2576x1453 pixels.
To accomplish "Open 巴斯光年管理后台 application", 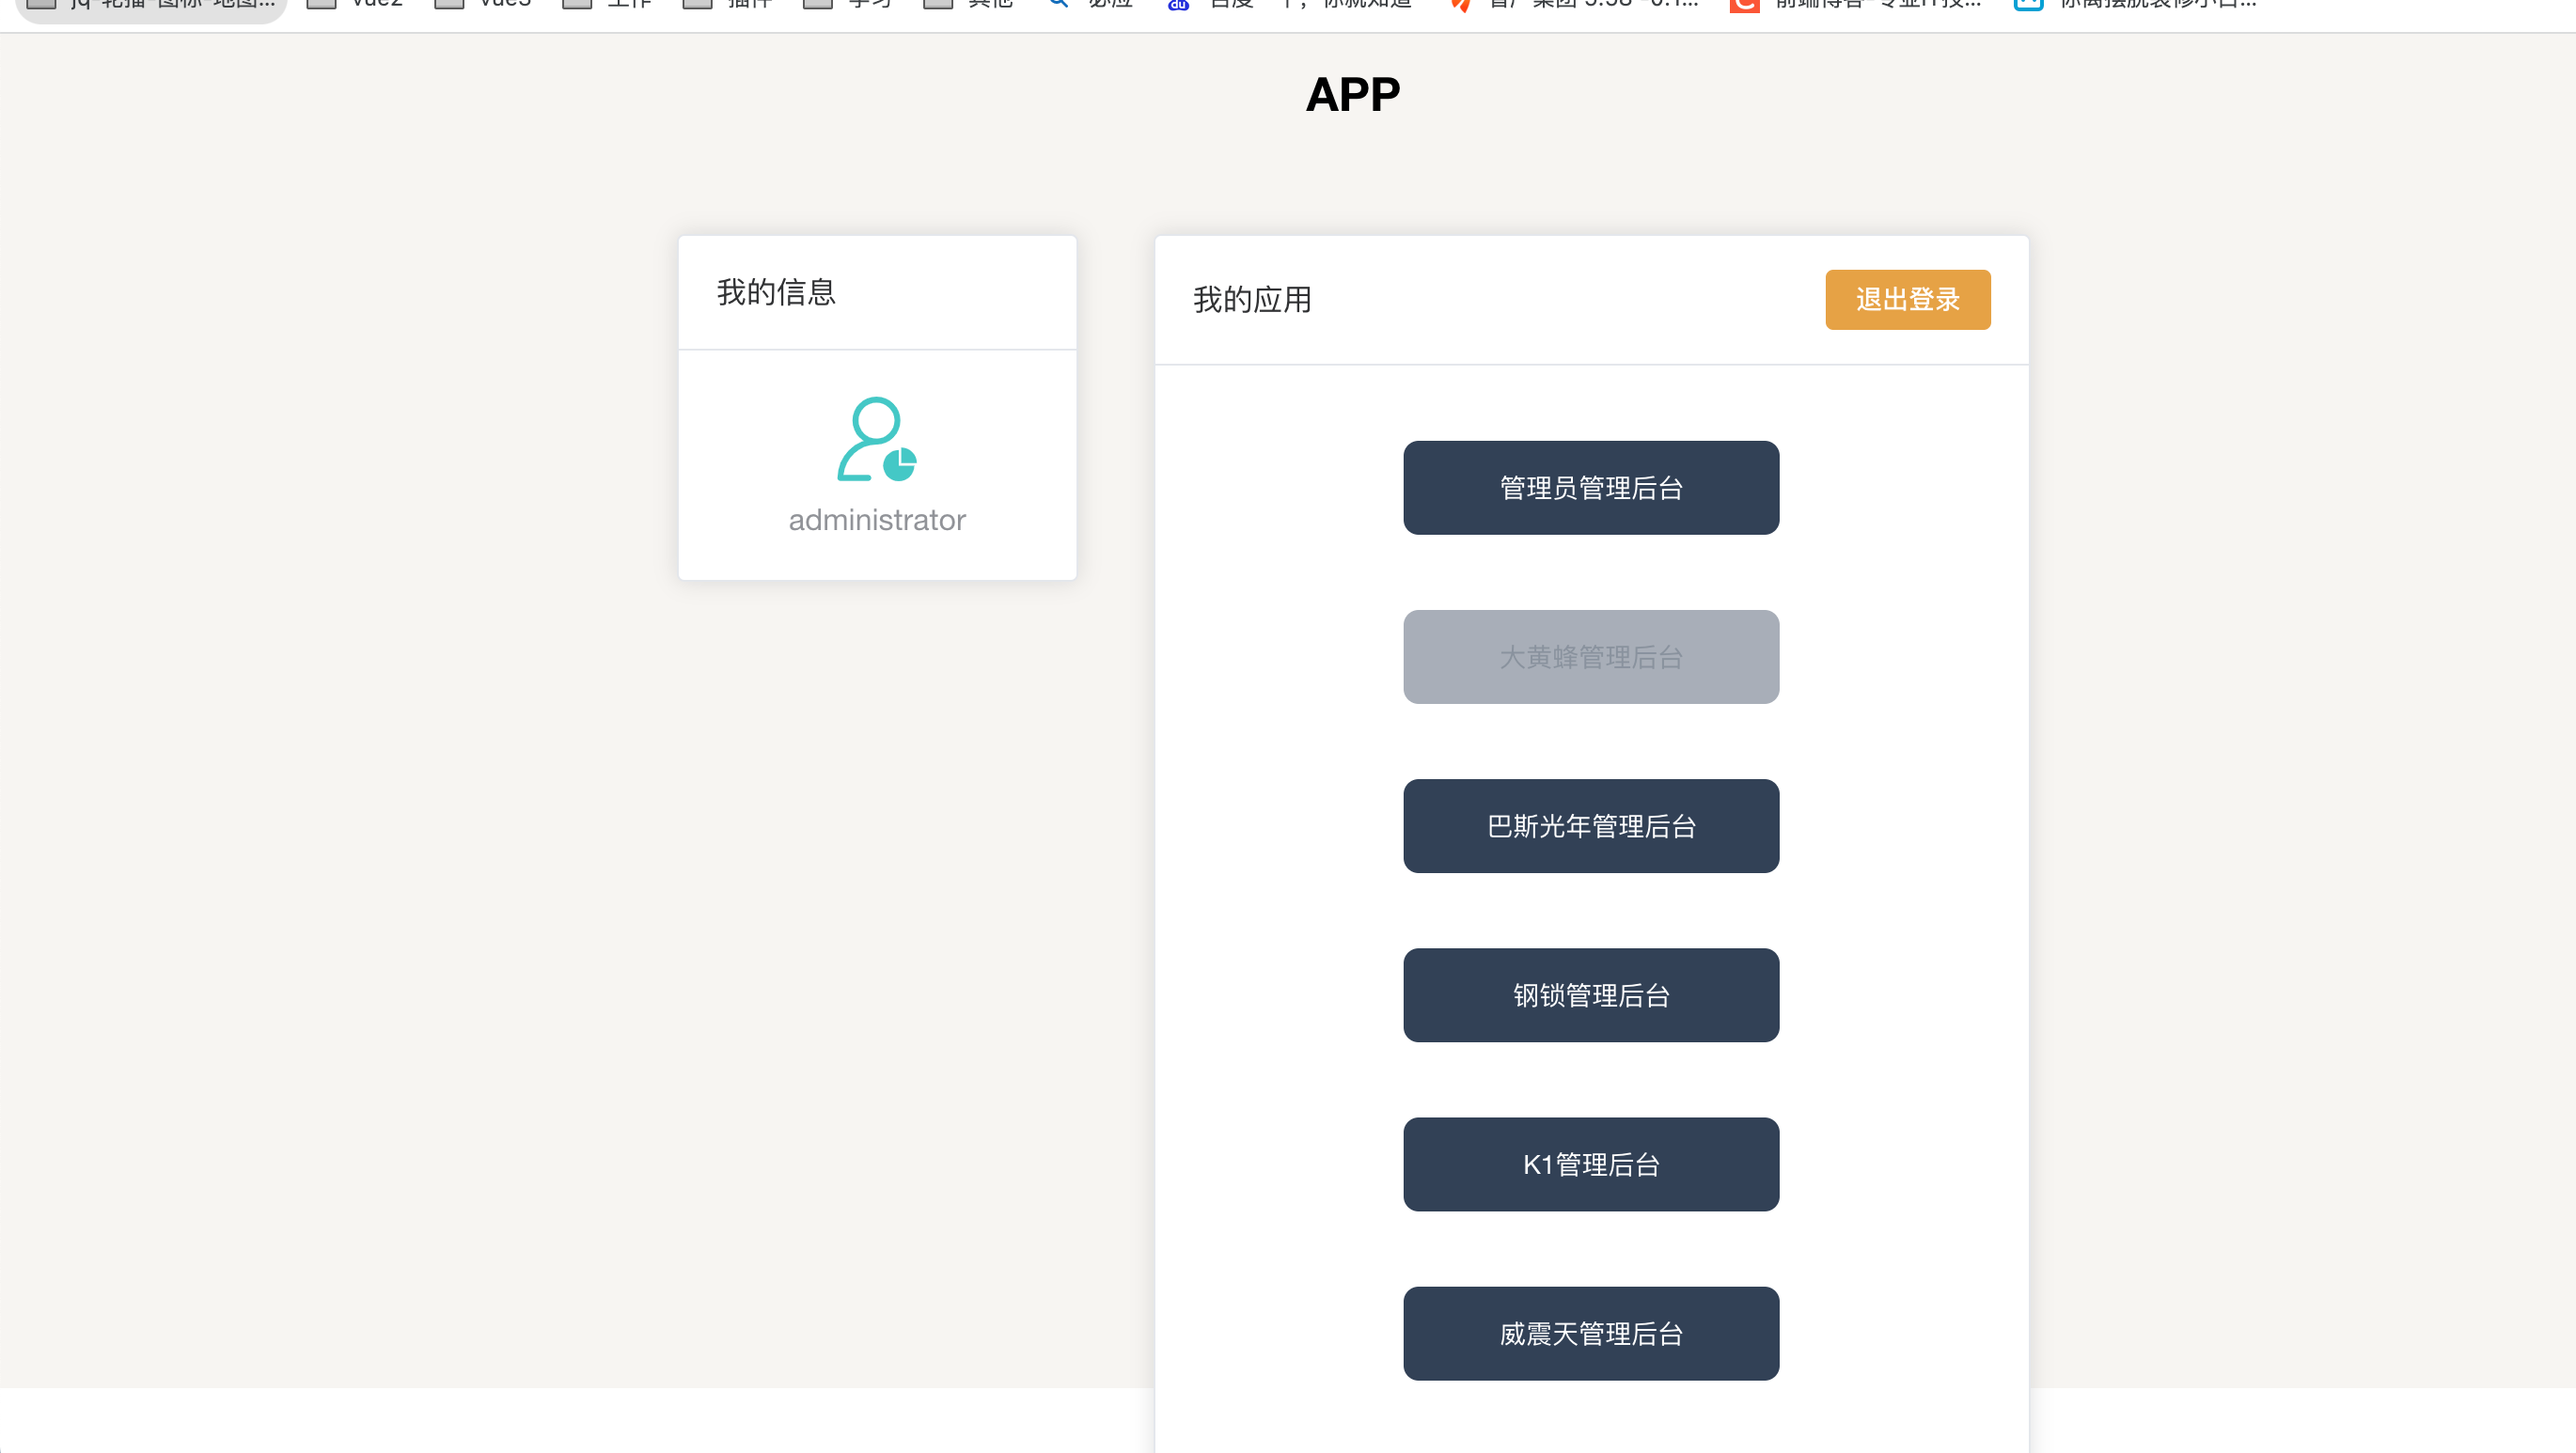I will coord(1590,826).
